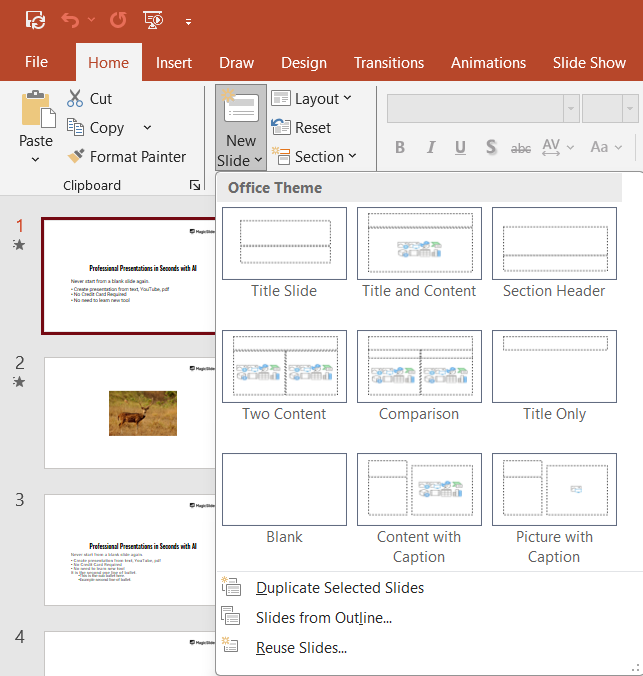643x676 pixels.
Task: Select the Format Painter brush icon
Action: (x=75, y=157)
